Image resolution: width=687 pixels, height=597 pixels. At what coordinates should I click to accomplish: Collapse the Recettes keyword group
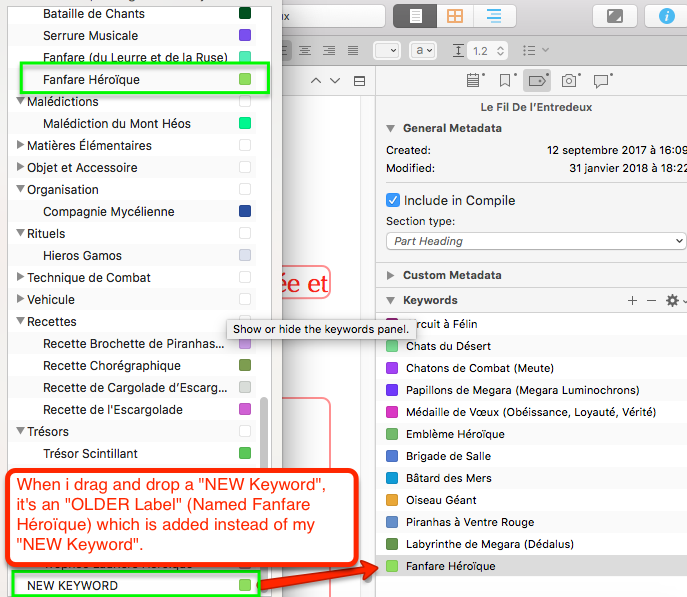click(x=20, y=322)
